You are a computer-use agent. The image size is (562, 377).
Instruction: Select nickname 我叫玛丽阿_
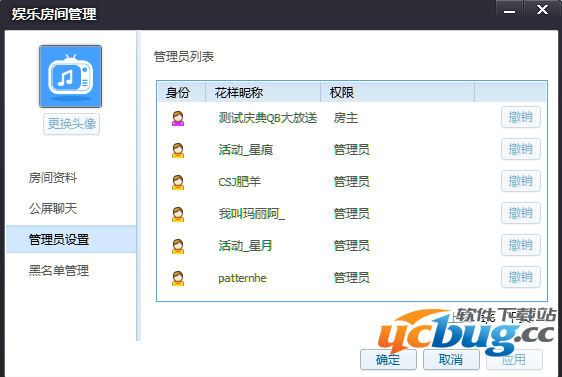[252, 214]
